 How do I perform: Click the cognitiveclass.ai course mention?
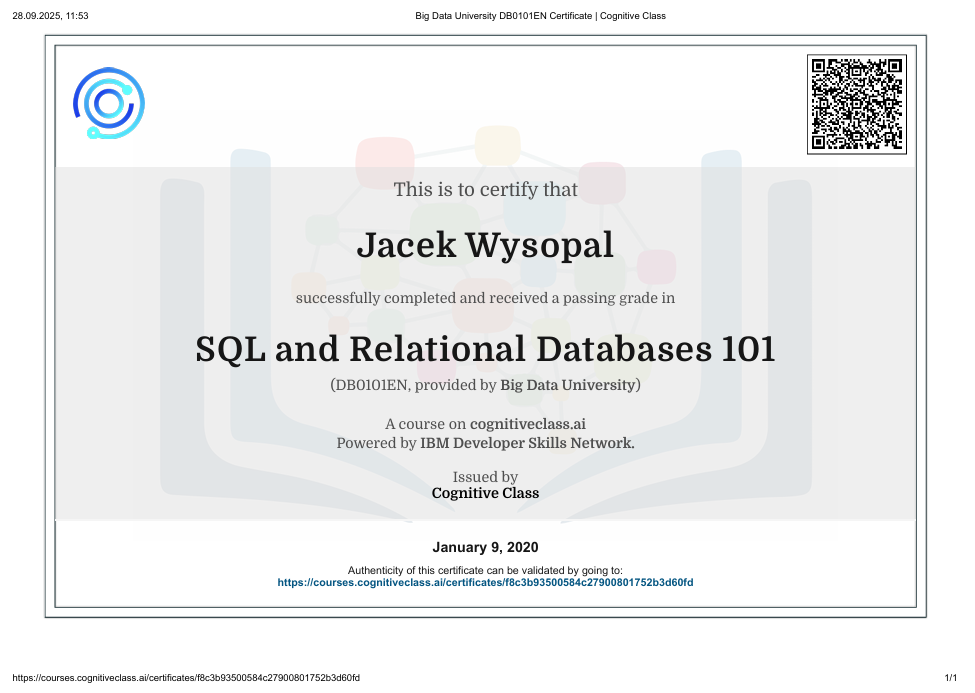[527, 424]
